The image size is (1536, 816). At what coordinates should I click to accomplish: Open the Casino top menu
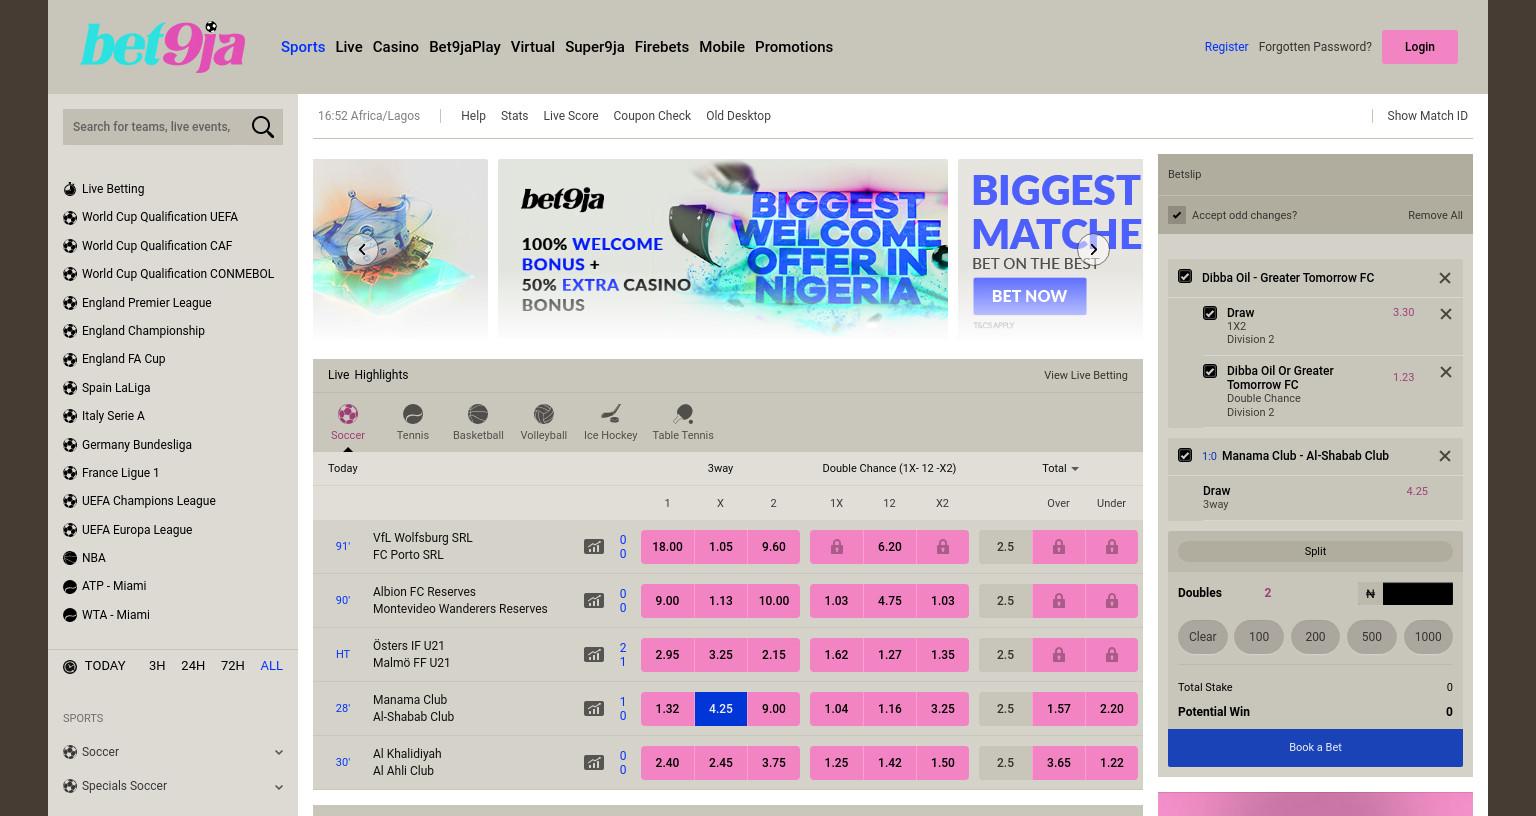click(x=396, y=47)
